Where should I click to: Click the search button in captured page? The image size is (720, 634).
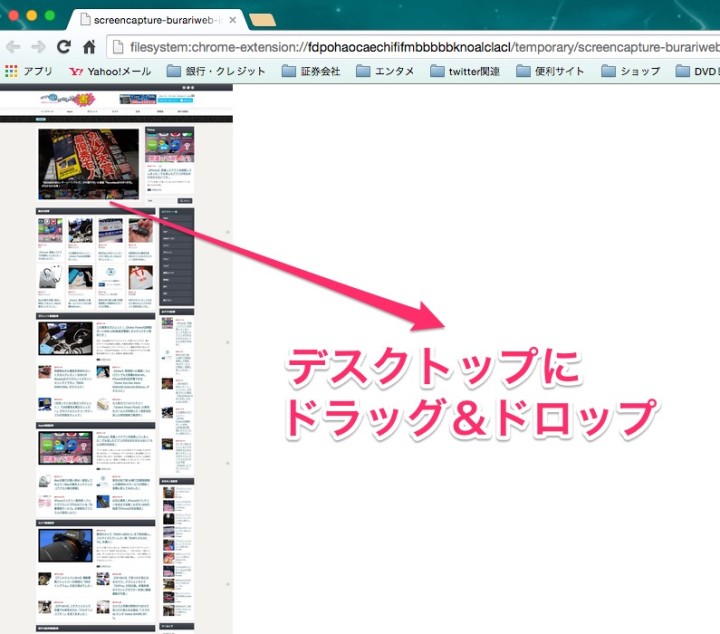point(185,201)
